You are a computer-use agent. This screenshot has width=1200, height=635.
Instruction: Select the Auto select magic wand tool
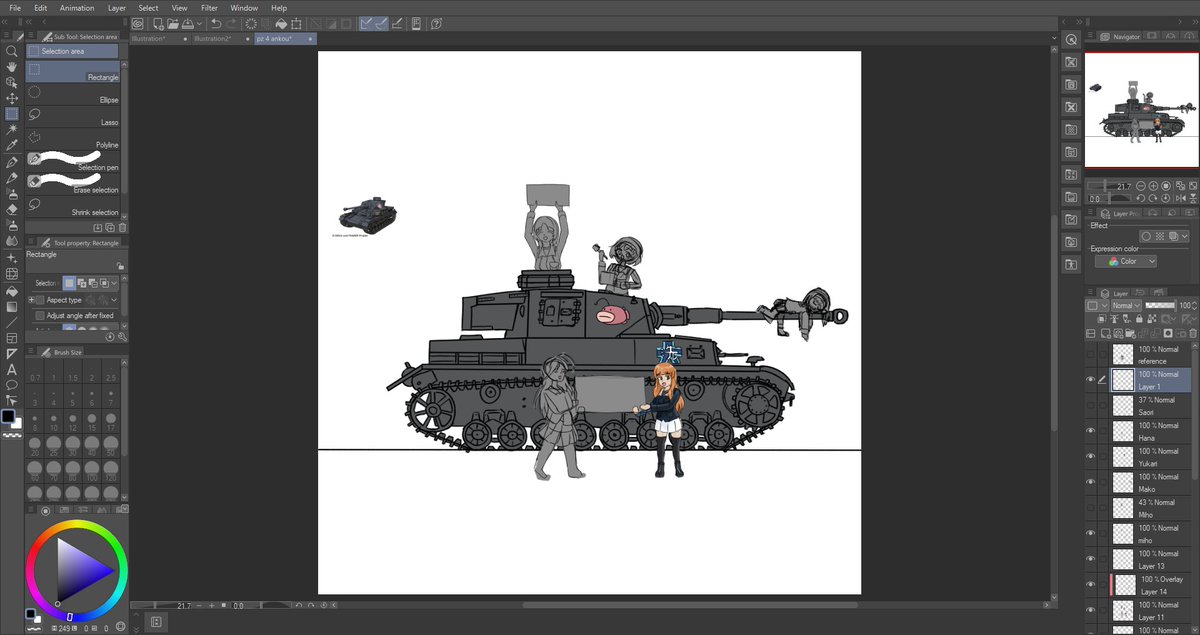tap(12, 130)
